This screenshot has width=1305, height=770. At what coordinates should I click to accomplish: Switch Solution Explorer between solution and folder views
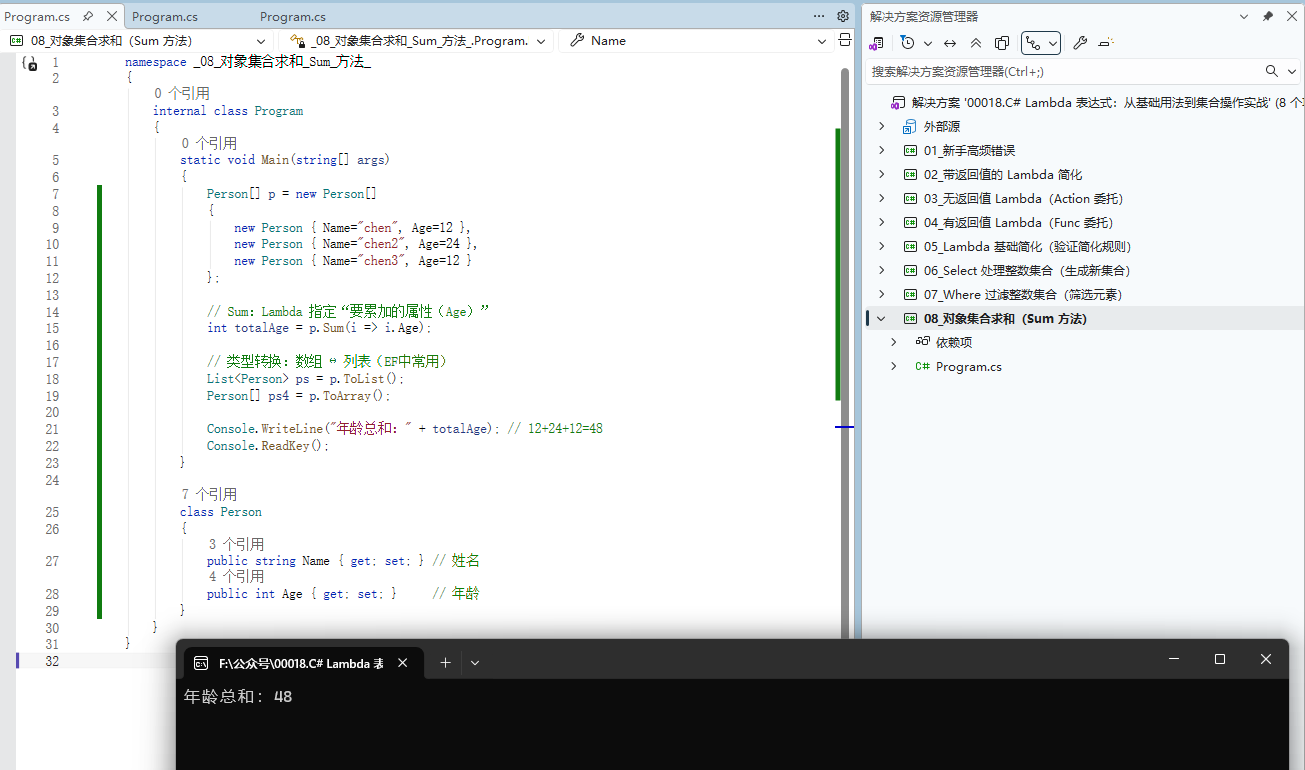point(876,43)
